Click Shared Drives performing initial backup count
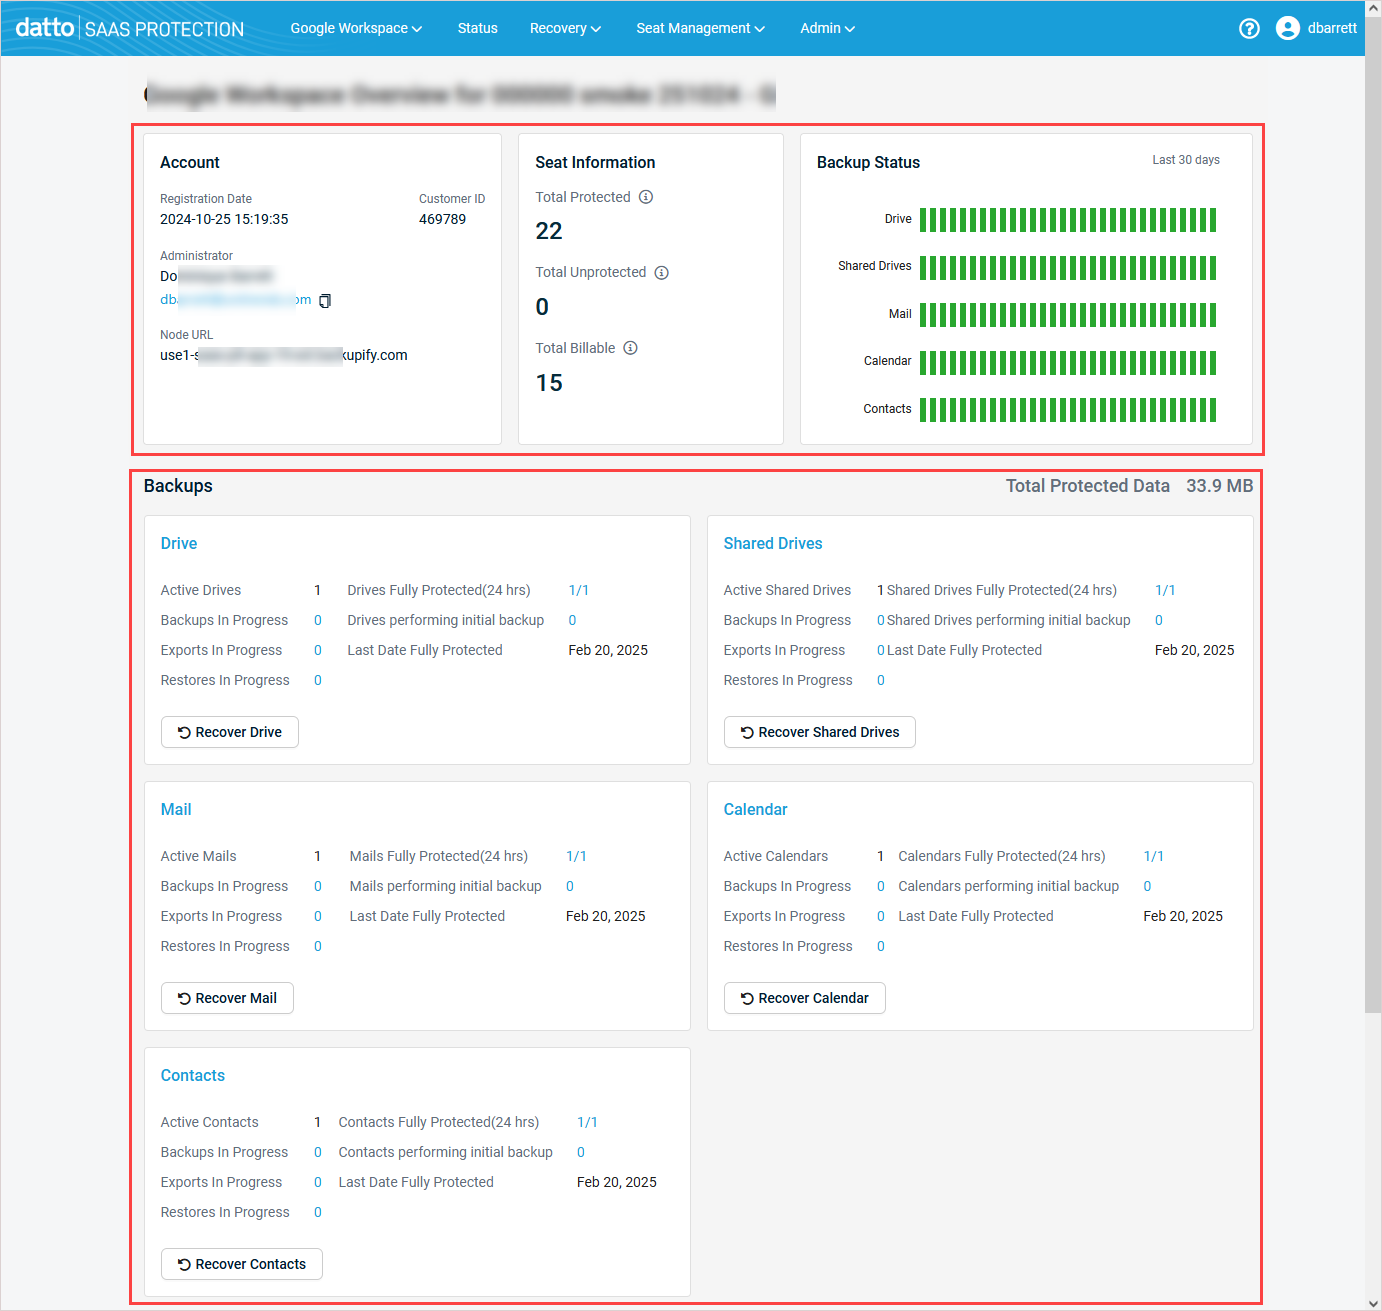1382x1311 pixels. [1159, 620]
